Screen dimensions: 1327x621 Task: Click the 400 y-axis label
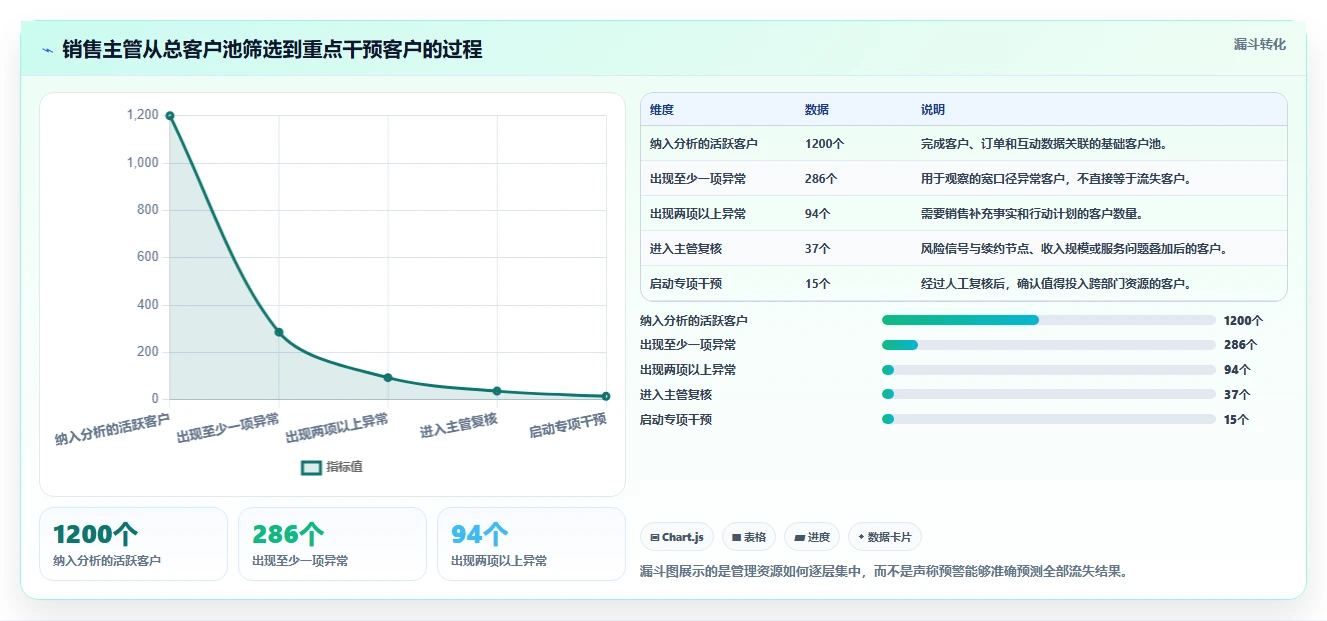148,304
